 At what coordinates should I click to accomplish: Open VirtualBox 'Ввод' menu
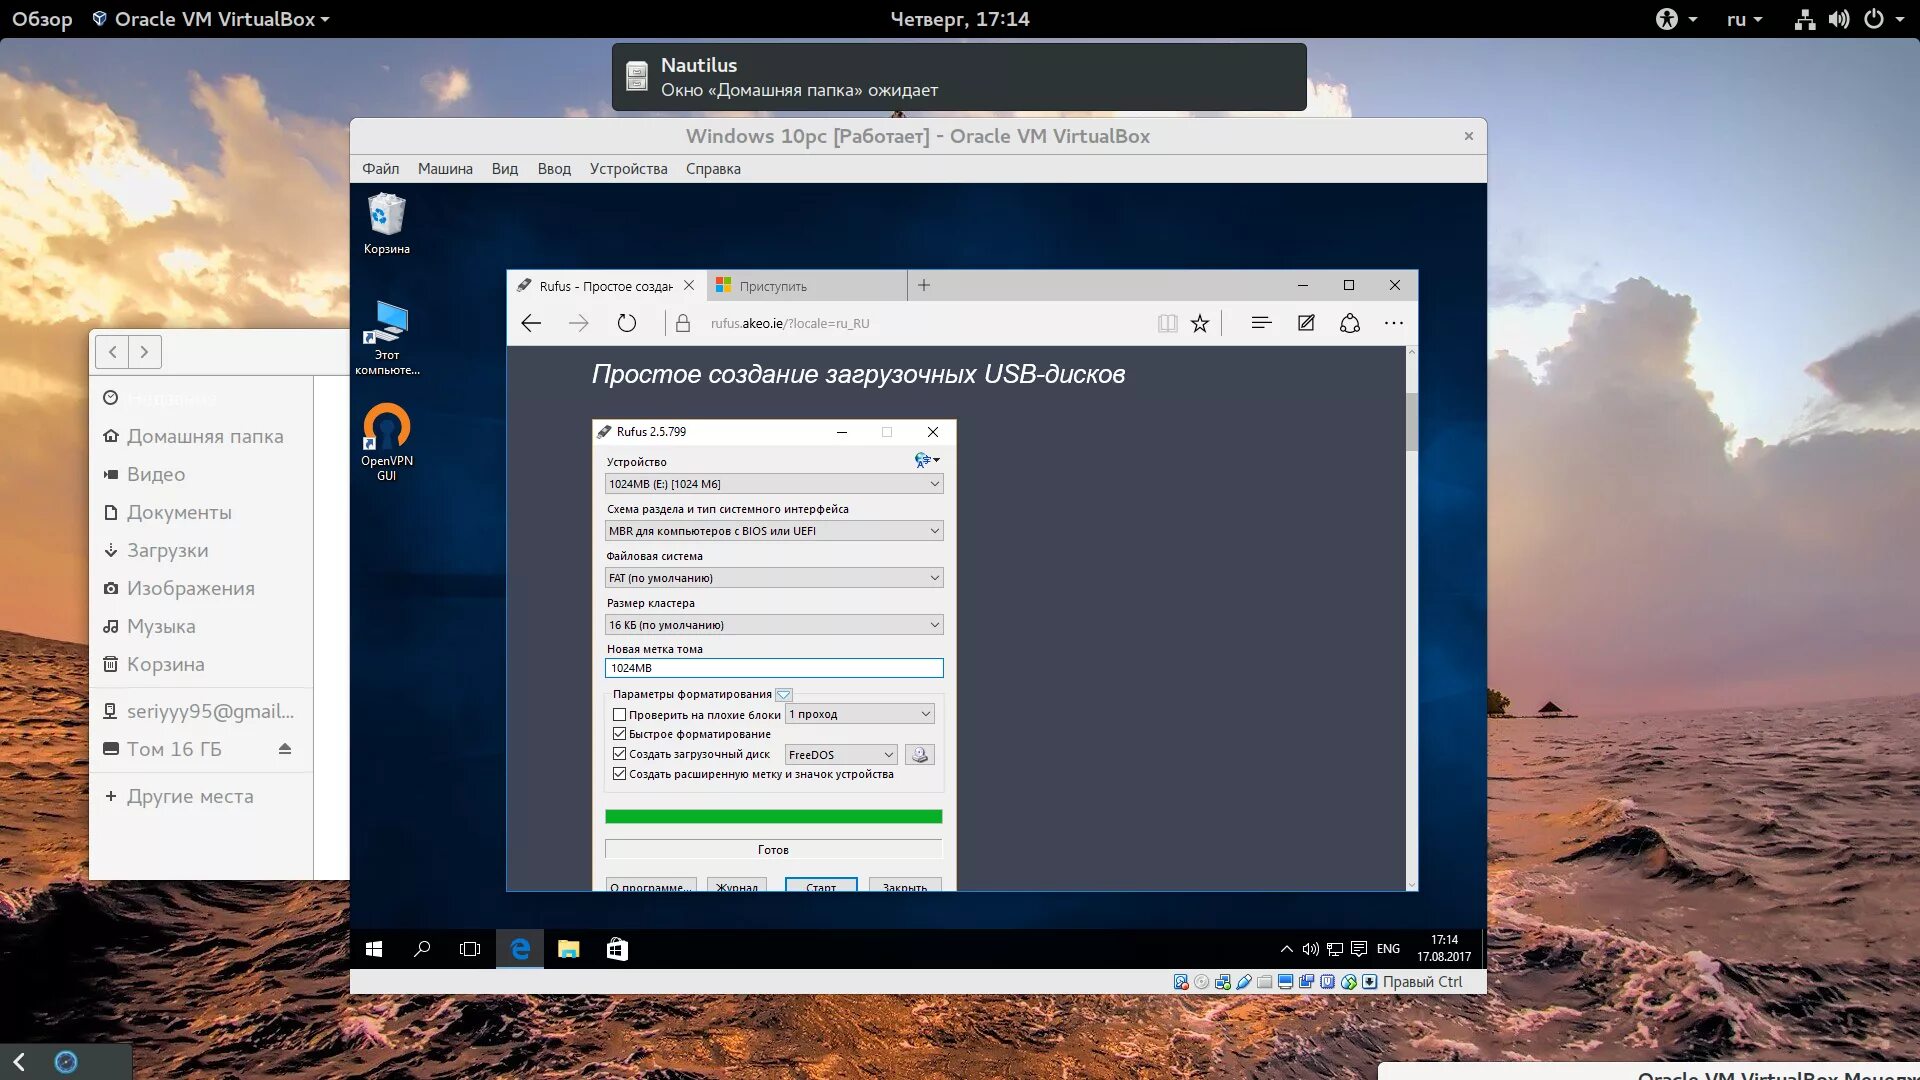[554, 169]
